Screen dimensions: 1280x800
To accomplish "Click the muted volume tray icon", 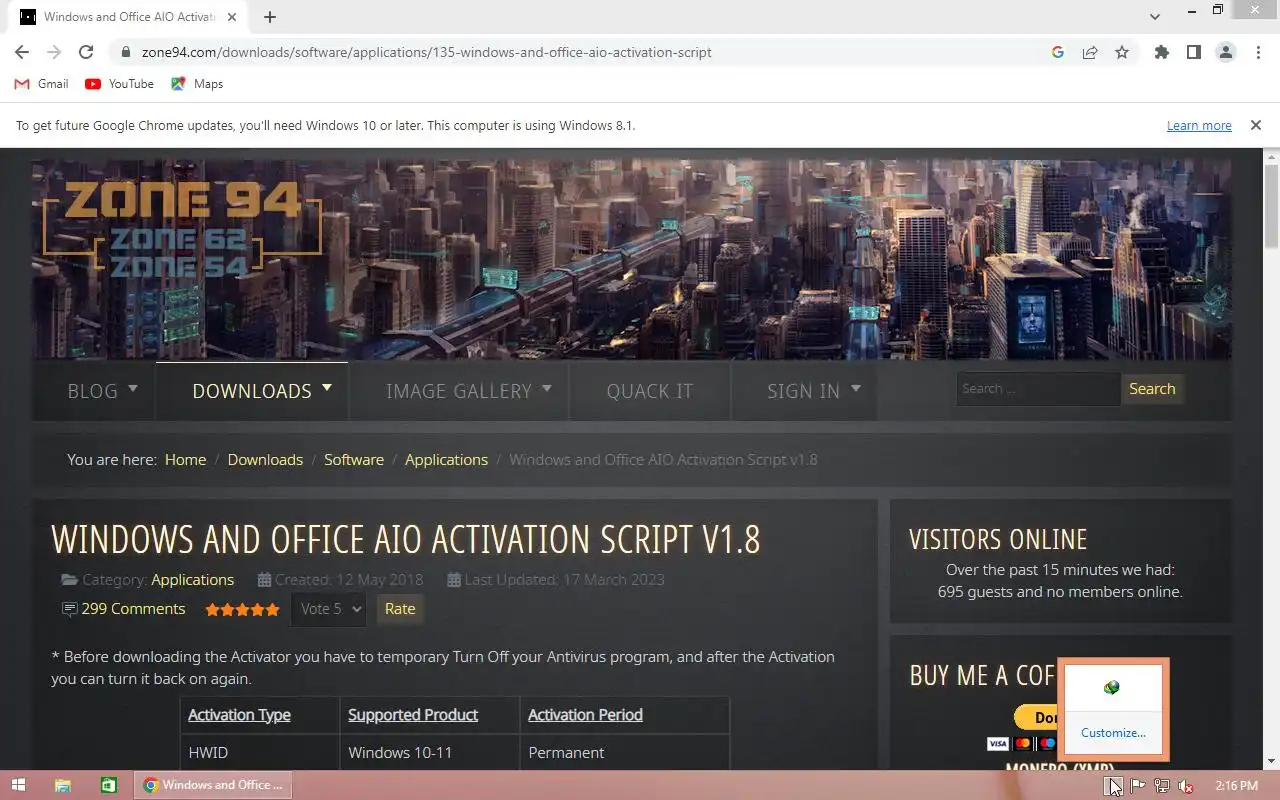I will pyautogui.click(x=1186, y=785).
